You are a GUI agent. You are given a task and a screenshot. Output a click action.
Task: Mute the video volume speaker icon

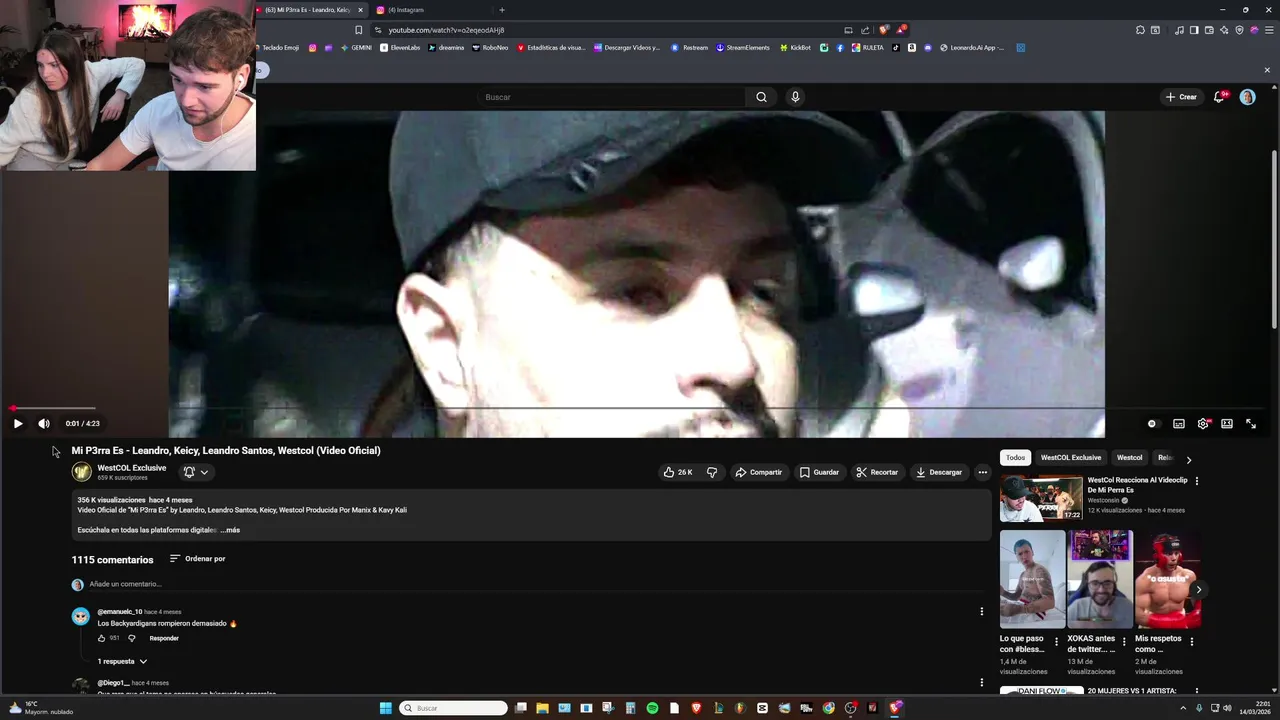(43, 424)
